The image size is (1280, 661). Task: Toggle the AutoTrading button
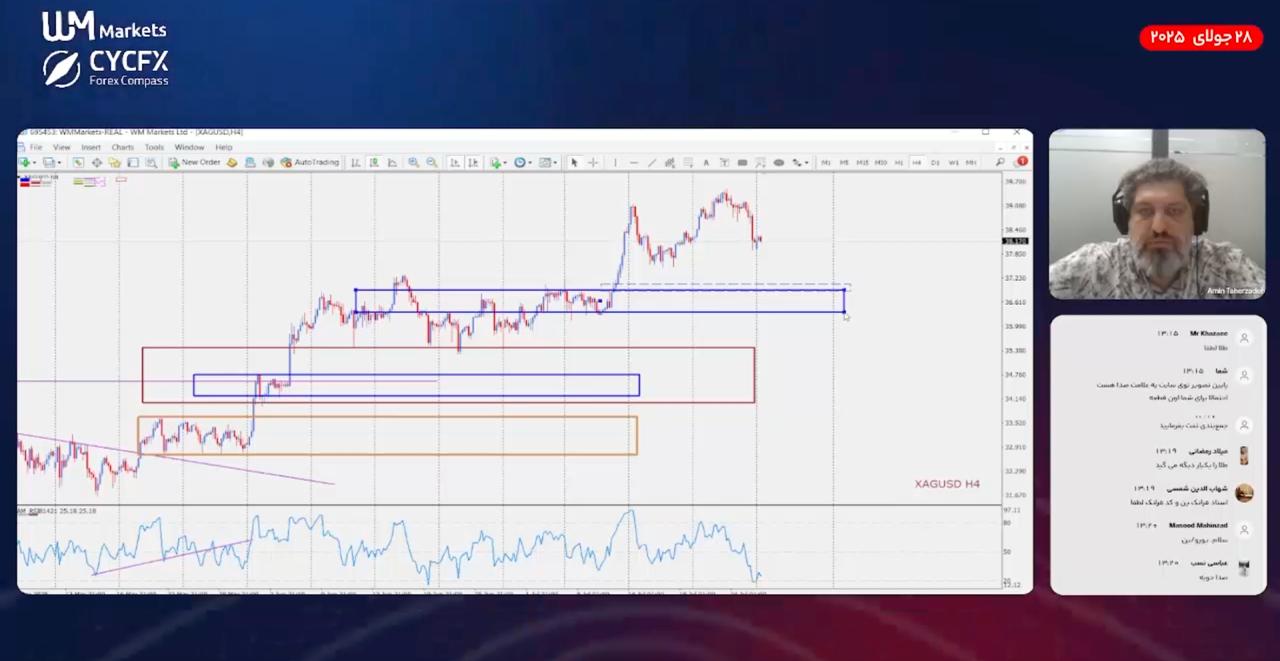309,162
